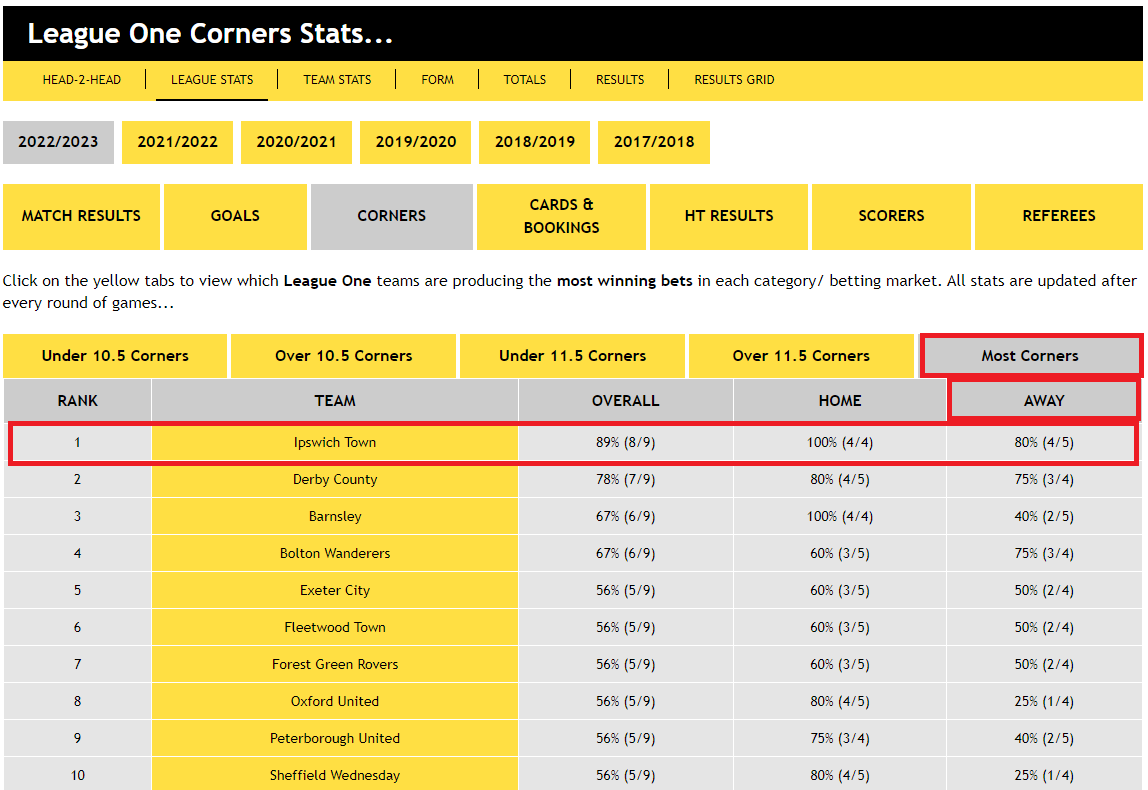This screenshot has height=790, width=1148.
Task: Click Bolton Wanderers' away 75% (3/4) cell
Action: (x=1044, y=554)
